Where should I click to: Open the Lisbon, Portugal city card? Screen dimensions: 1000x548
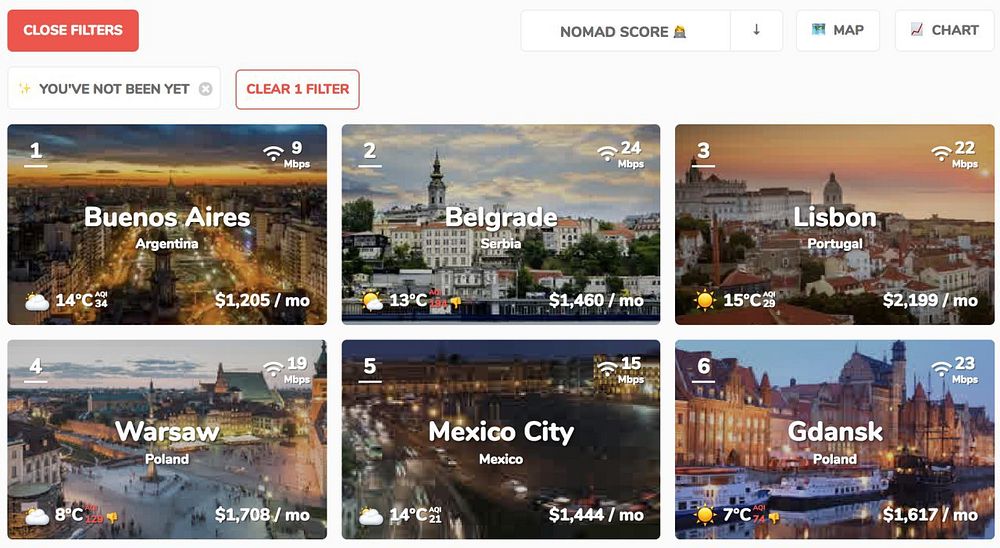click(834, 225)
